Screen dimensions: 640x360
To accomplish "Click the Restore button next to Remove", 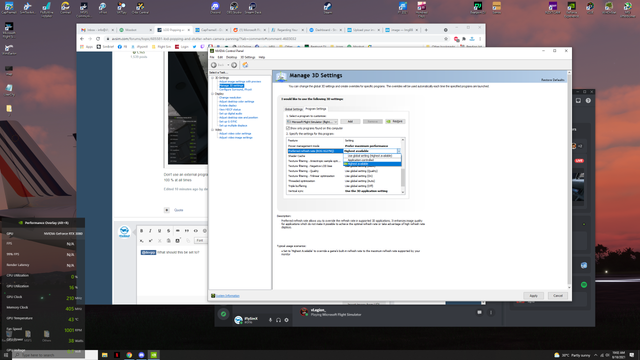I will click(x=395, y=122).
